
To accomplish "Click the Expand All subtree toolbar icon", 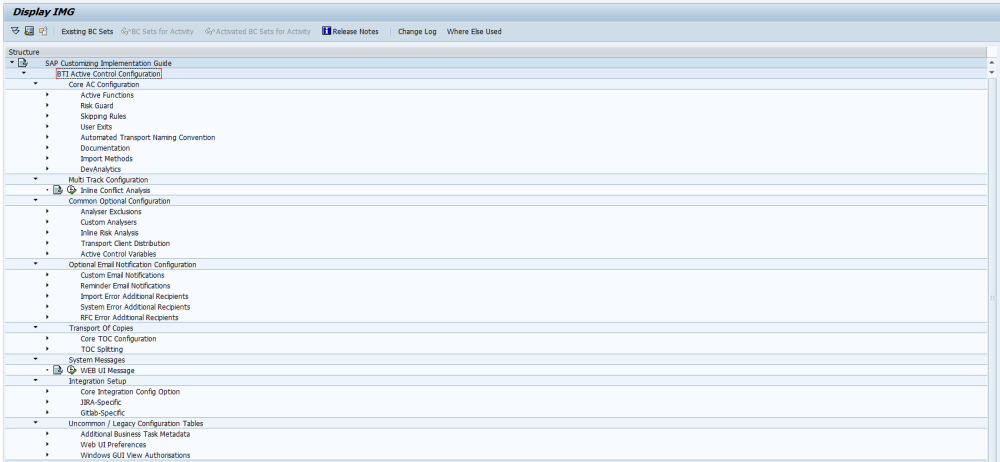I will [15, 31].
